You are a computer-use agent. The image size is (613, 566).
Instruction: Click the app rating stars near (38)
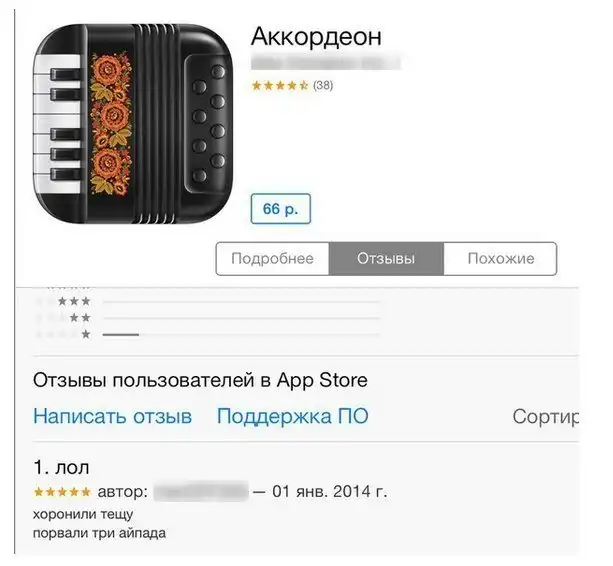pyautogui.click(x=280, y=85)
